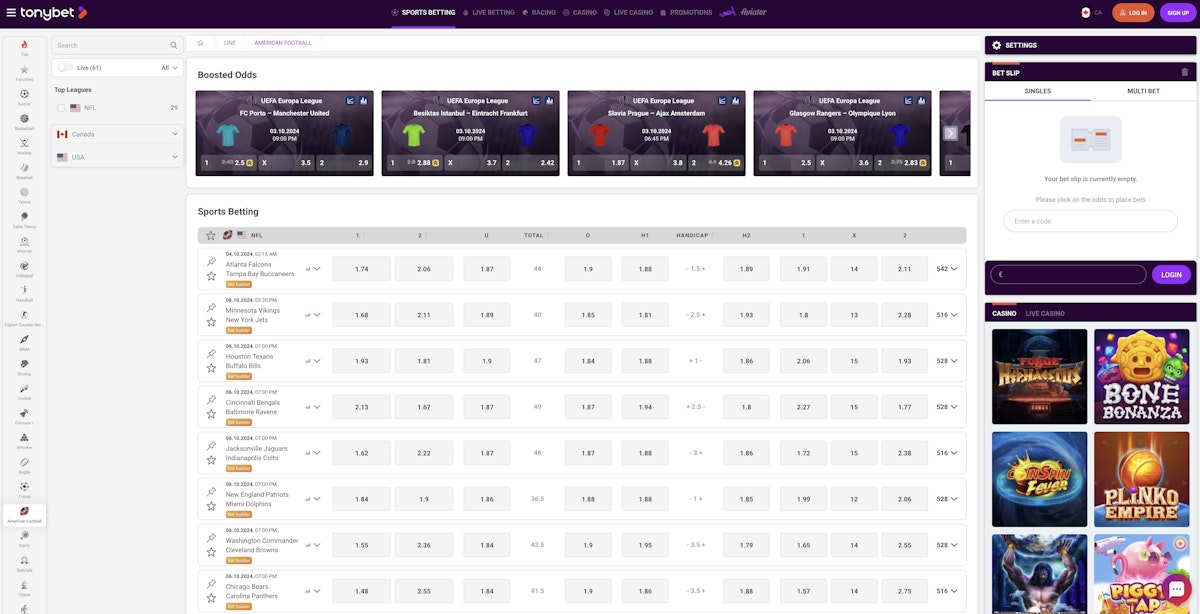Open the Bone Bonanza game thumbnail
The width and height of the screenshot is (1200, 614).
coord(1142,375)
